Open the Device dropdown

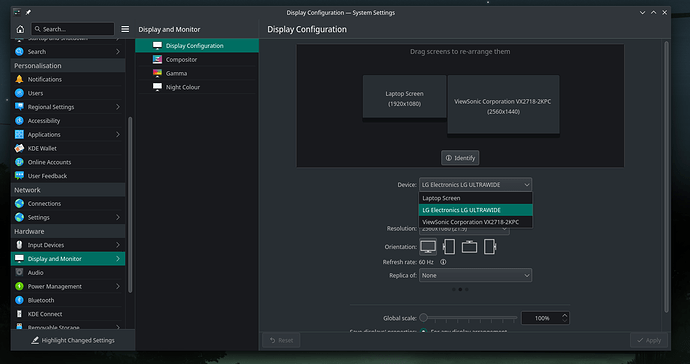tap(475, 184)
